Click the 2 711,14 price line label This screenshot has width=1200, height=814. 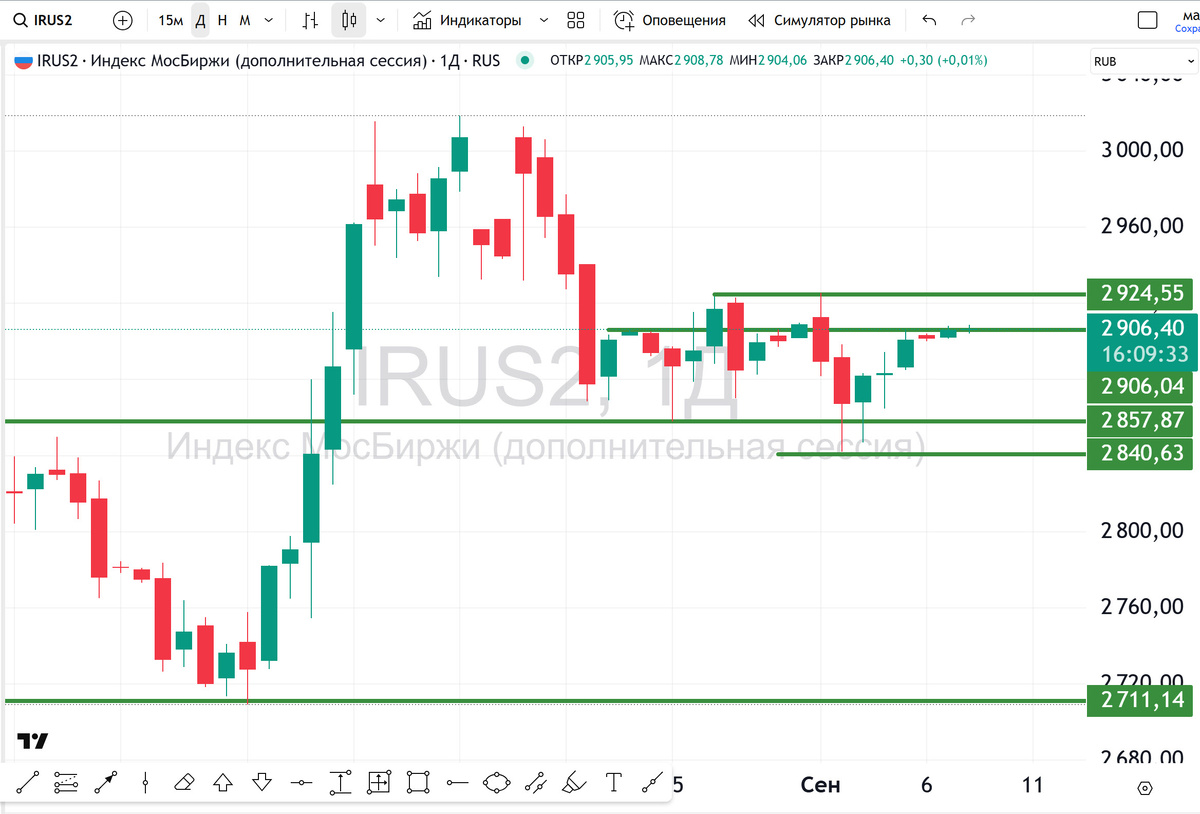pyautogui.click(x=1141, y=699)
